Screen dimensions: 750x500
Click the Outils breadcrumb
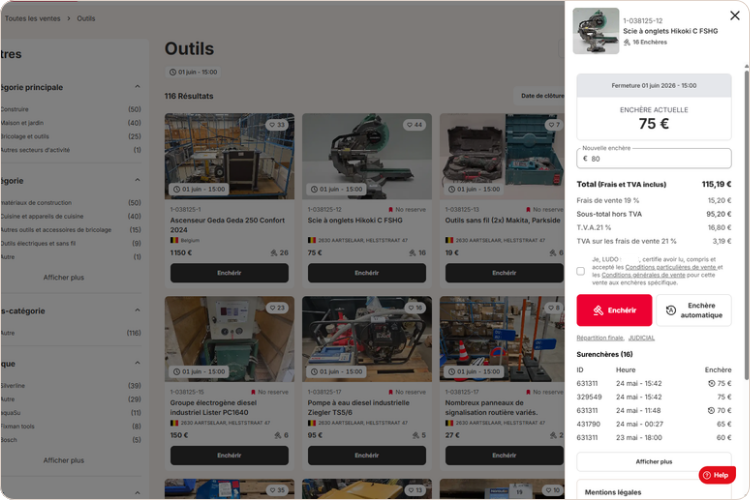point(86,18)
